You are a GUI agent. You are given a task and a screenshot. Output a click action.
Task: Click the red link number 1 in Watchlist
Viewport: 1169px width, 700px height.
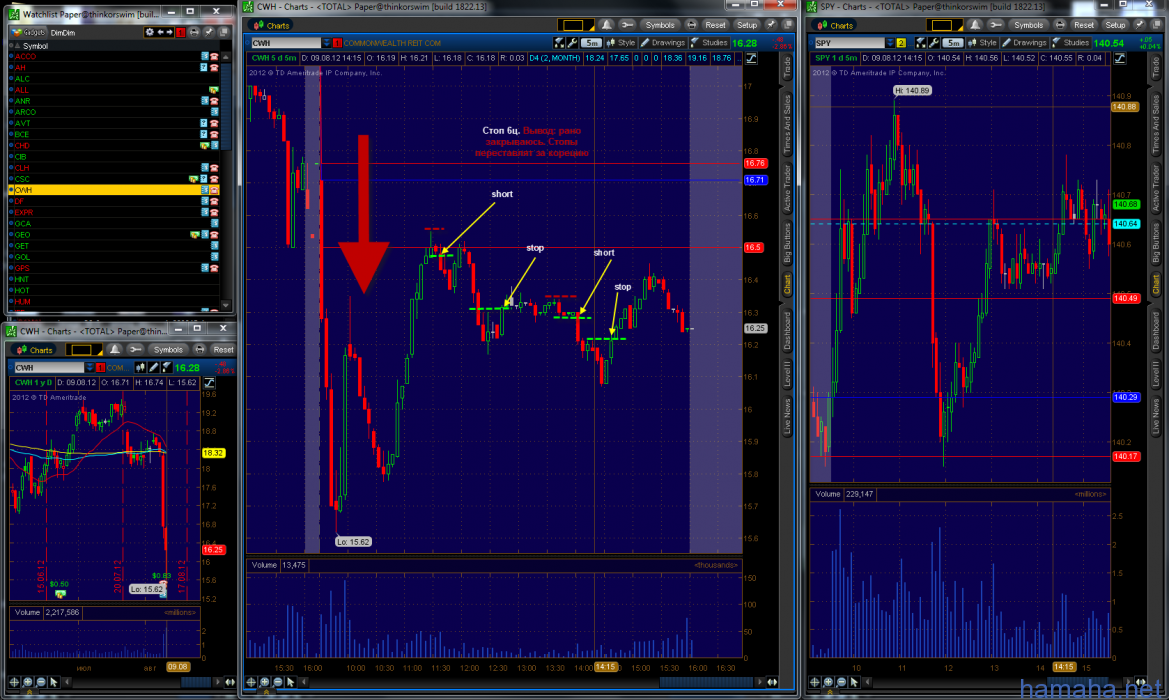click(x=180, y=32)
